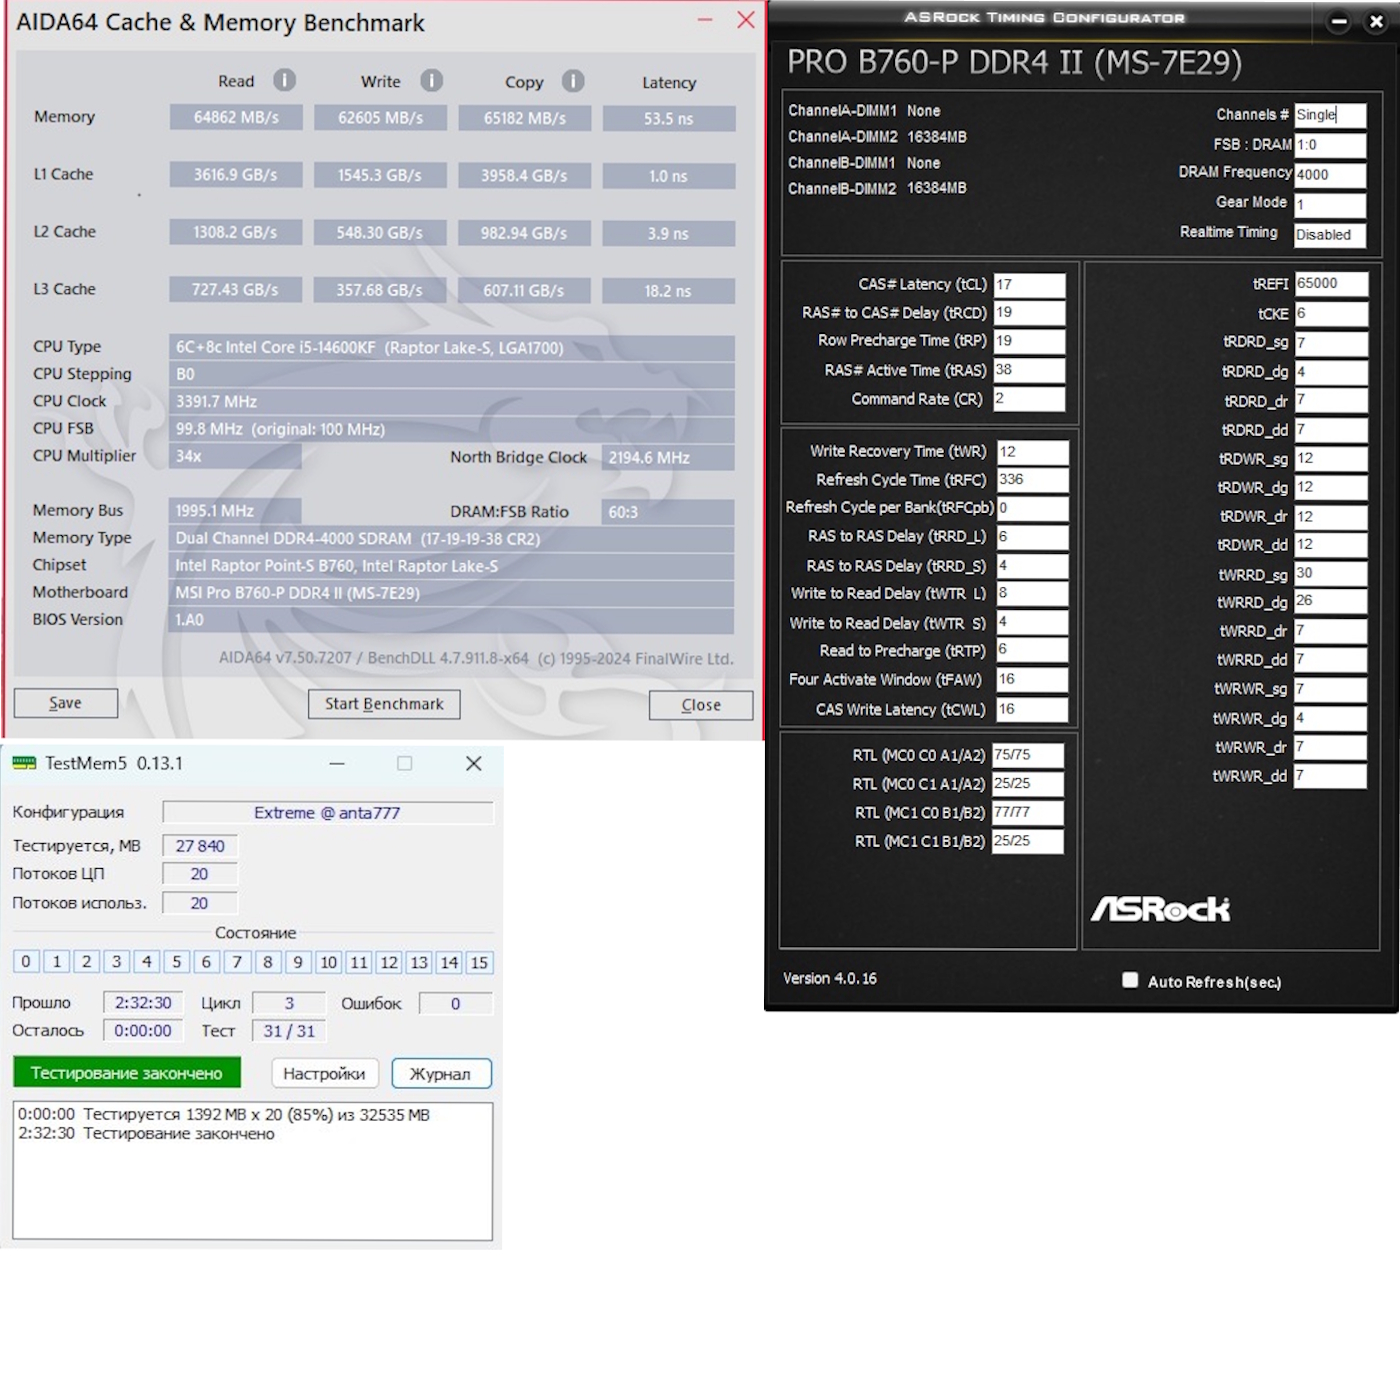Click the Four Activate Window (tFAW) field

pyautogui.click(x=1033, y=680)
